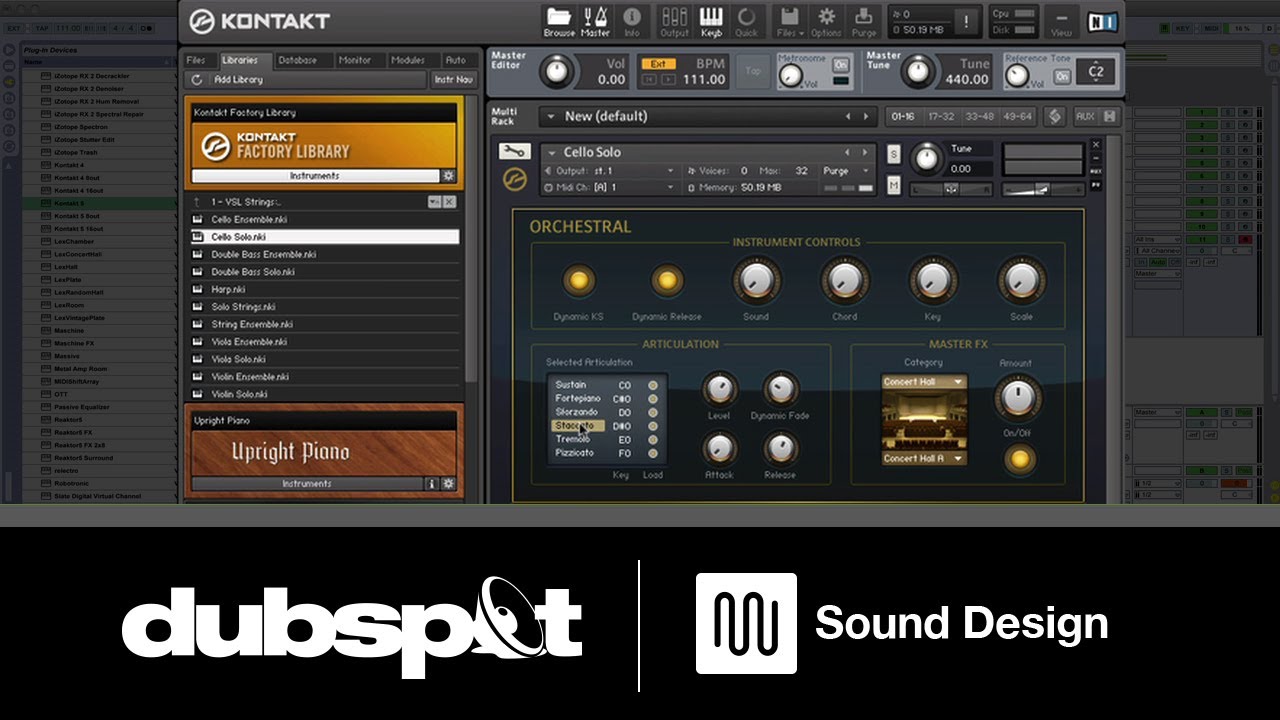Select next Cello Solo instrument arrow

[x=866, y=152]
